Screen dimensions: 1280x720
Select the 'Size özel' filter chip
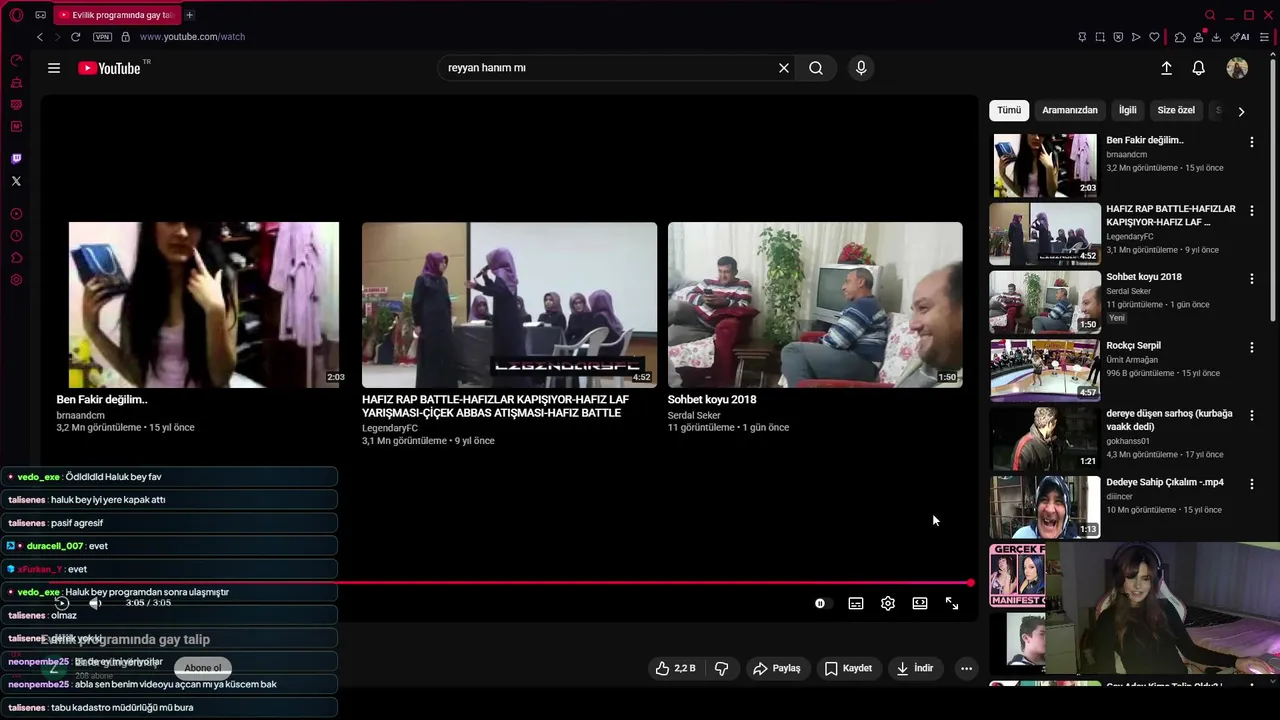[1176, 110]
